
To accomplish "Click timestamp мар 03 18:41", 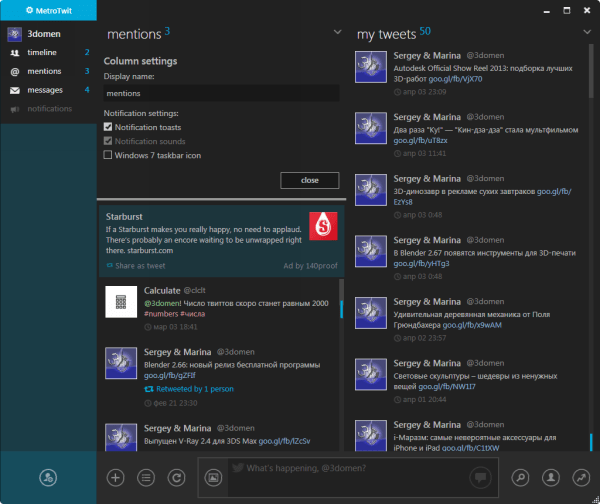I will point(175,327).
